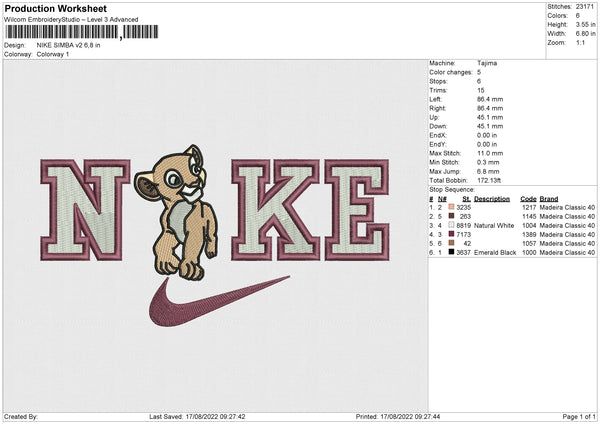Click the 'N#' column header
The width and height of the screenshot is (600, 424).
coord(442,199)
